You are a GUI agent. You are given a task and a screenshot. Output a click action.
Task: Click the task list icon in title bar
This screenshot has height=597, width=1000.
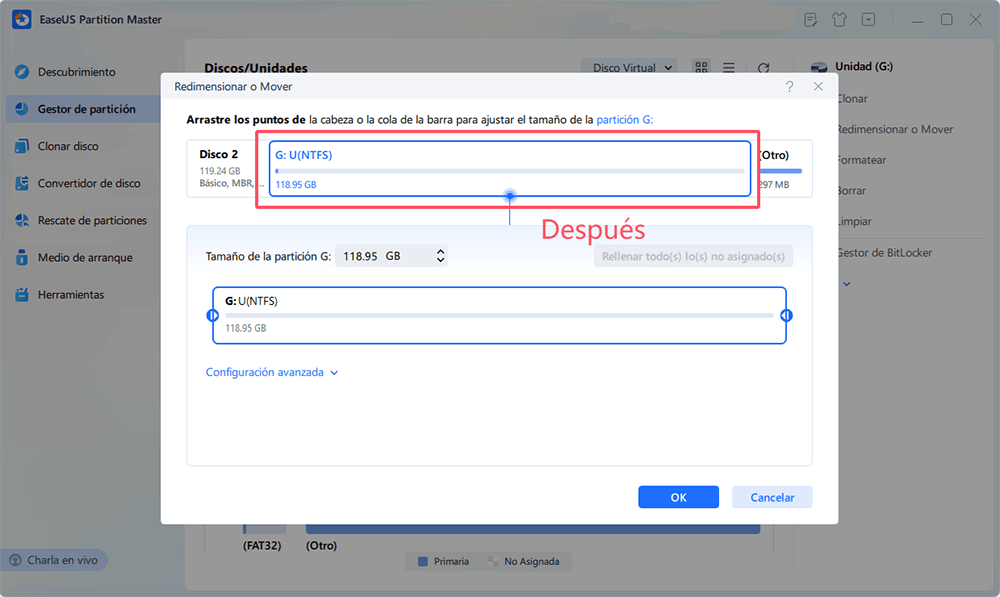coord(811,20)
